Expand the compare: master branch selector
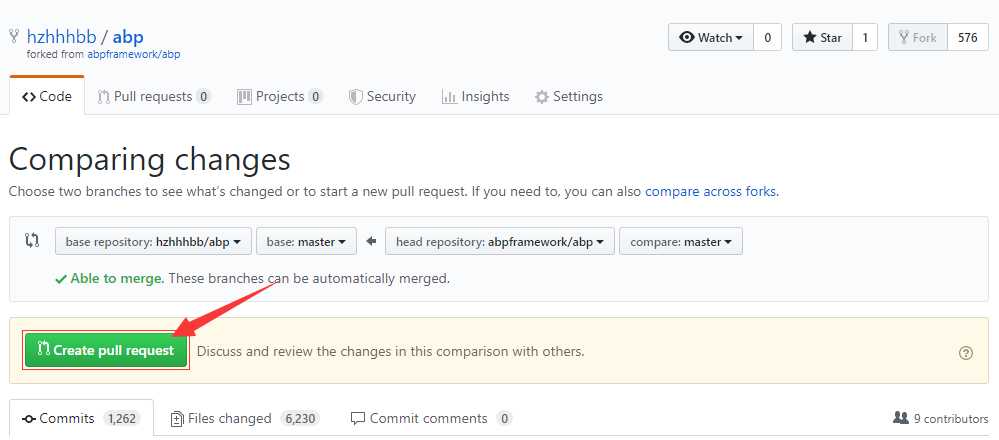The image size is (999, 440). [681, 241]
